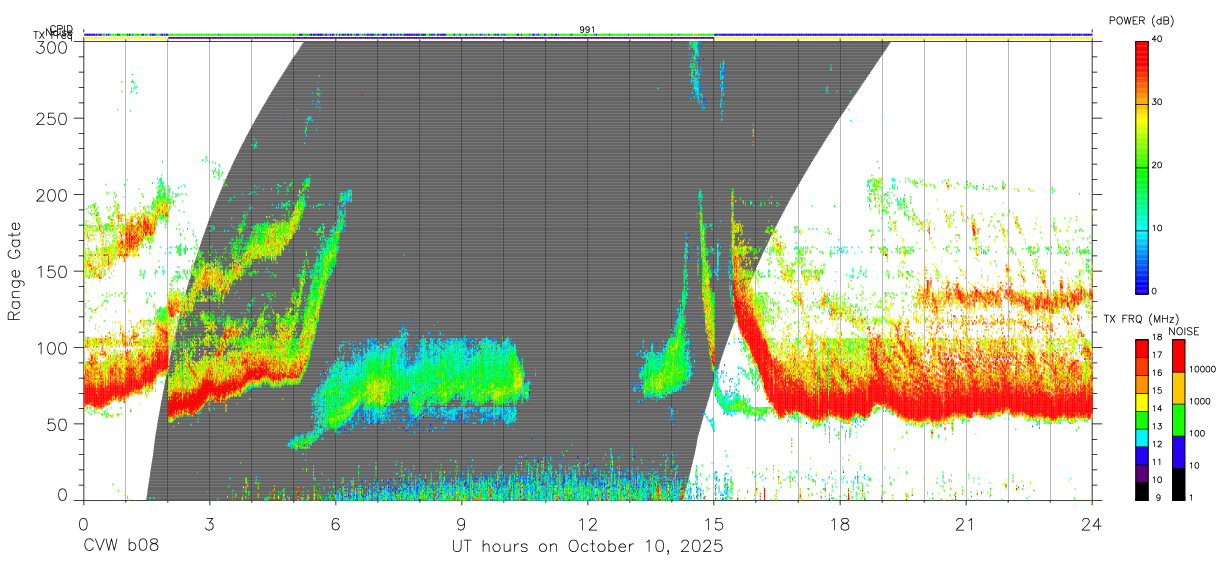
Task: Click the '40' tick on the POWER scale
Action: (x=1157, y=40)
